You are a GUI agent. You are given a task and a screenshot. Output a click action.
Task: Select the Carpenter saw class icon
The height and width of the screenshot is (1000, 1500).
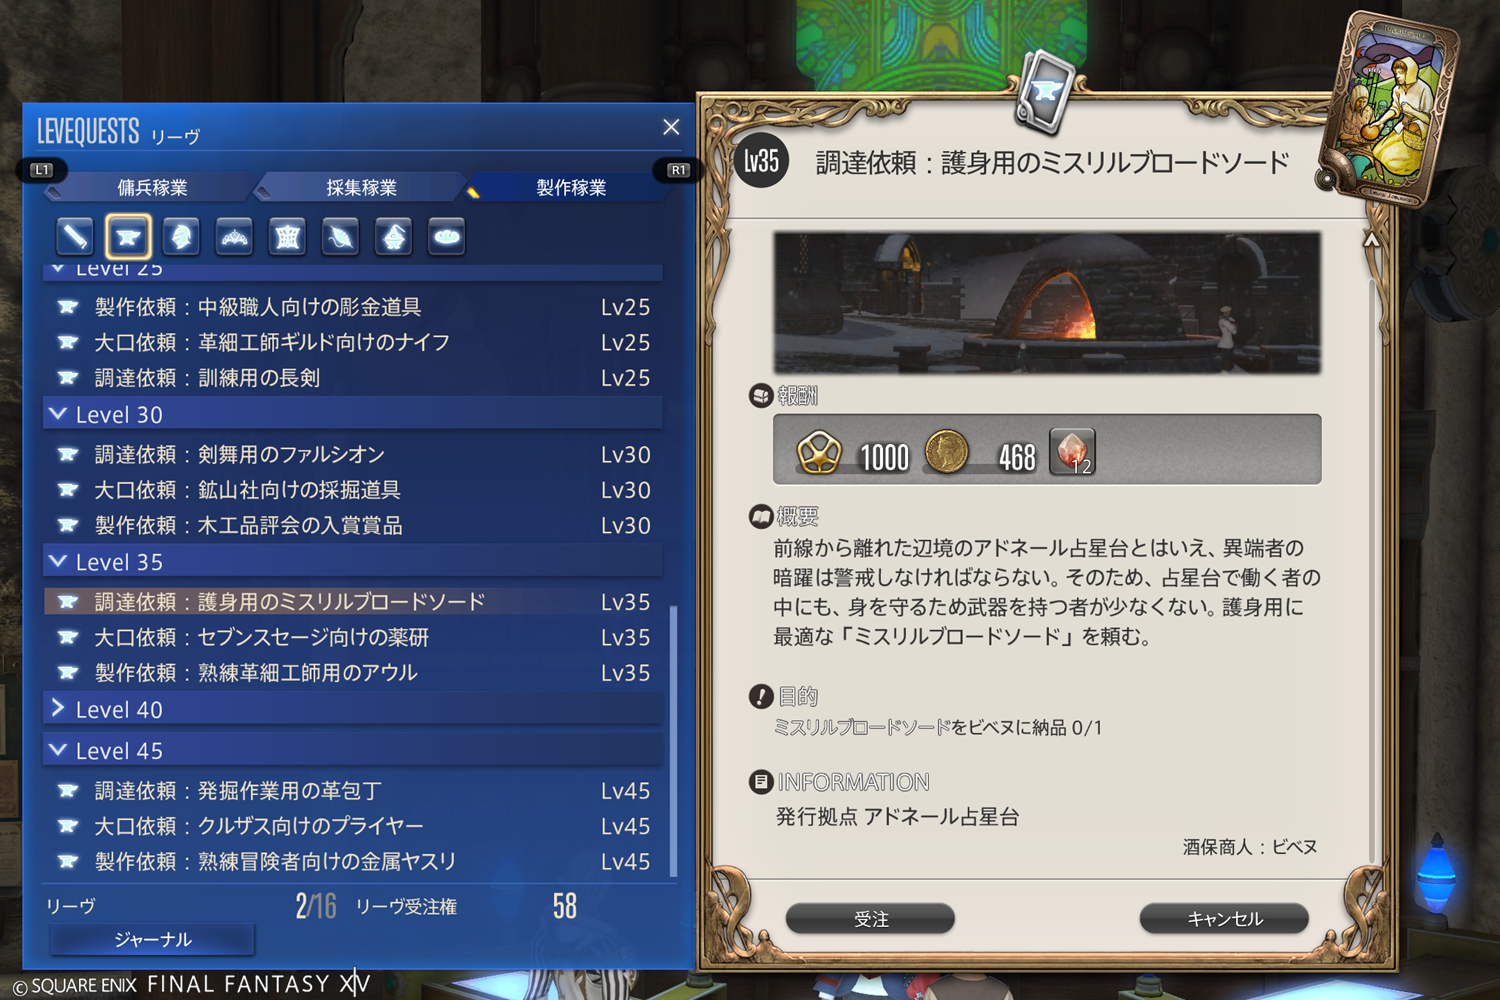click(x=75, y=237)
